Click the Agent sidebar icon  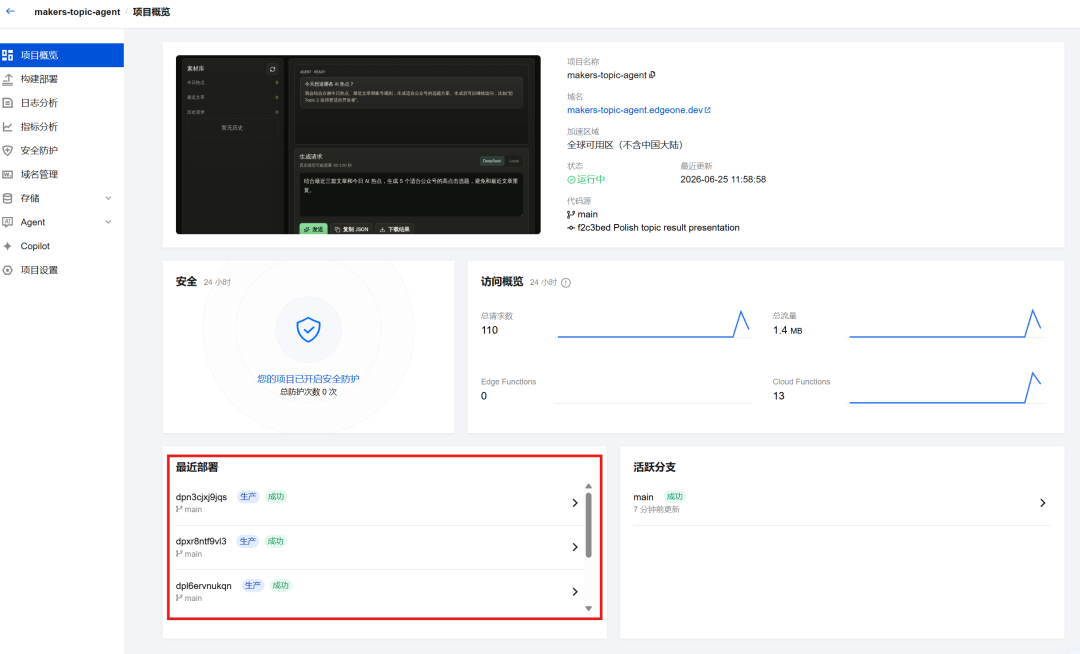[8, 222]
